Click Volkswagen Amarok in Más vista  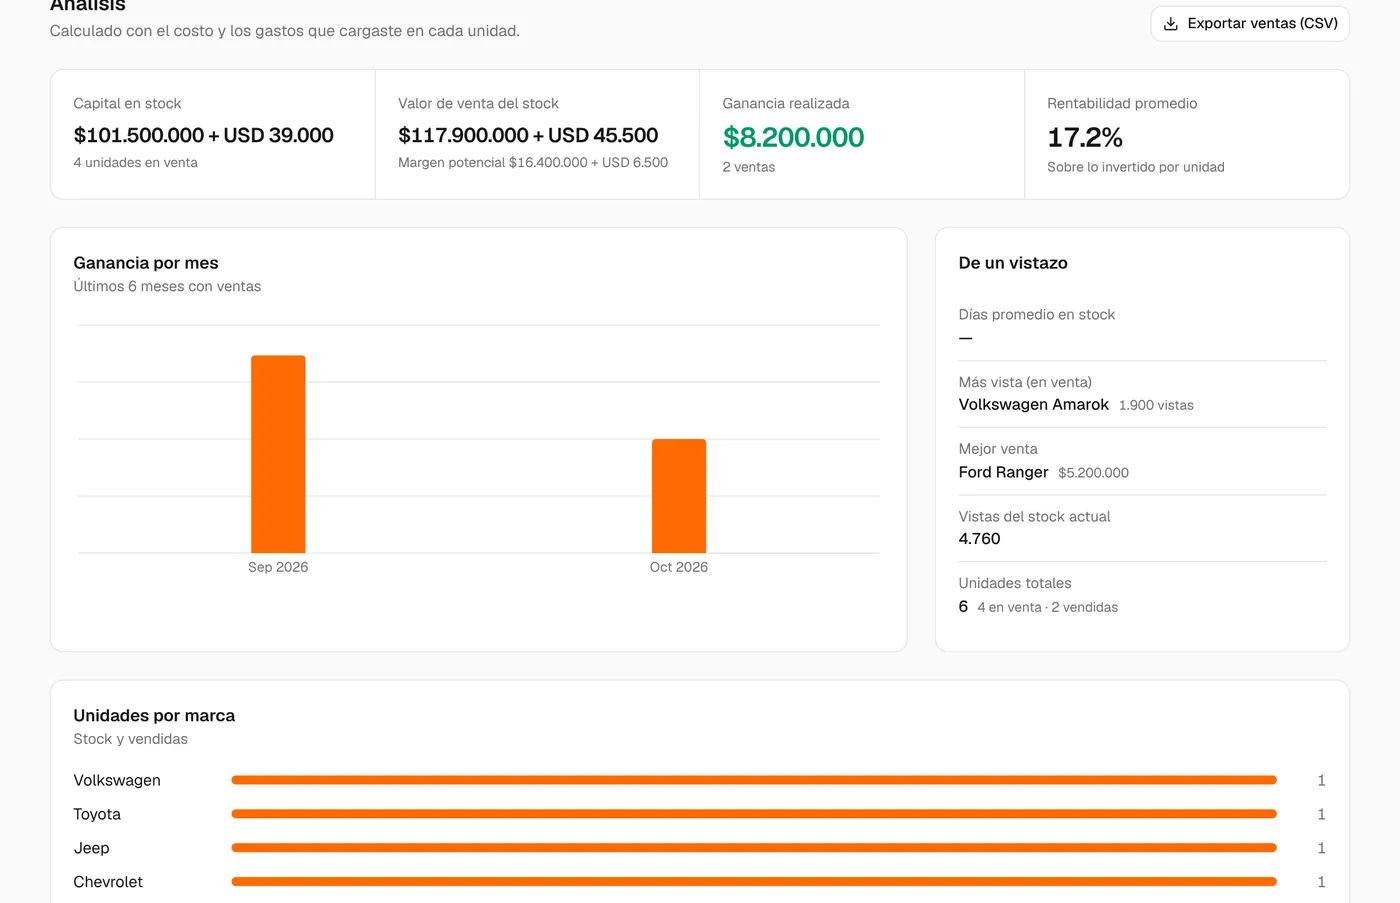tap(1034, 405)
